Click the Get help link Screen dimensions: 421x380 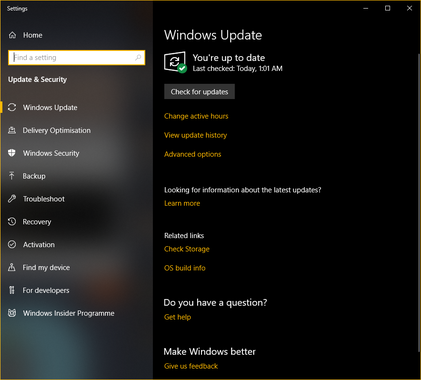(177, 317)
